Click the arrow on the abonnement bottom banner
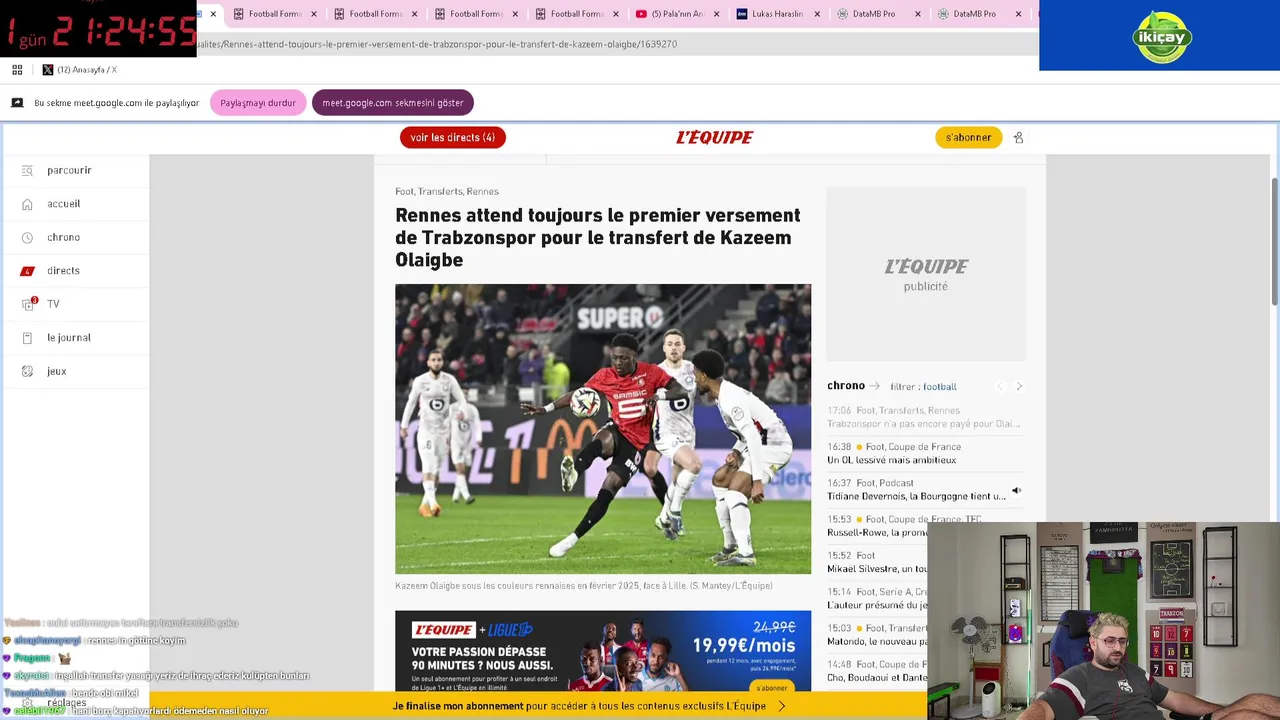 781,706
